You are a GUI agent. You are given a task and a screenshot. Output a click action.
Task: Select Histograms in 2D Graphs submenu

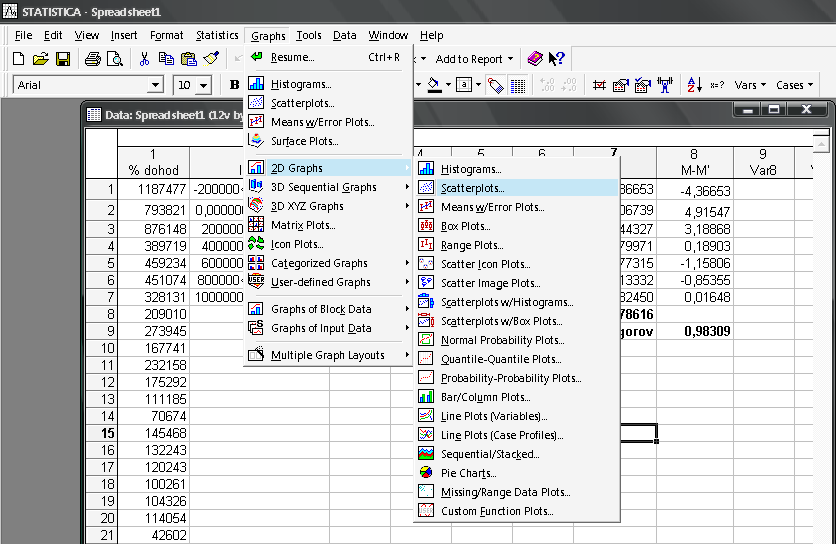coord(517,169)
